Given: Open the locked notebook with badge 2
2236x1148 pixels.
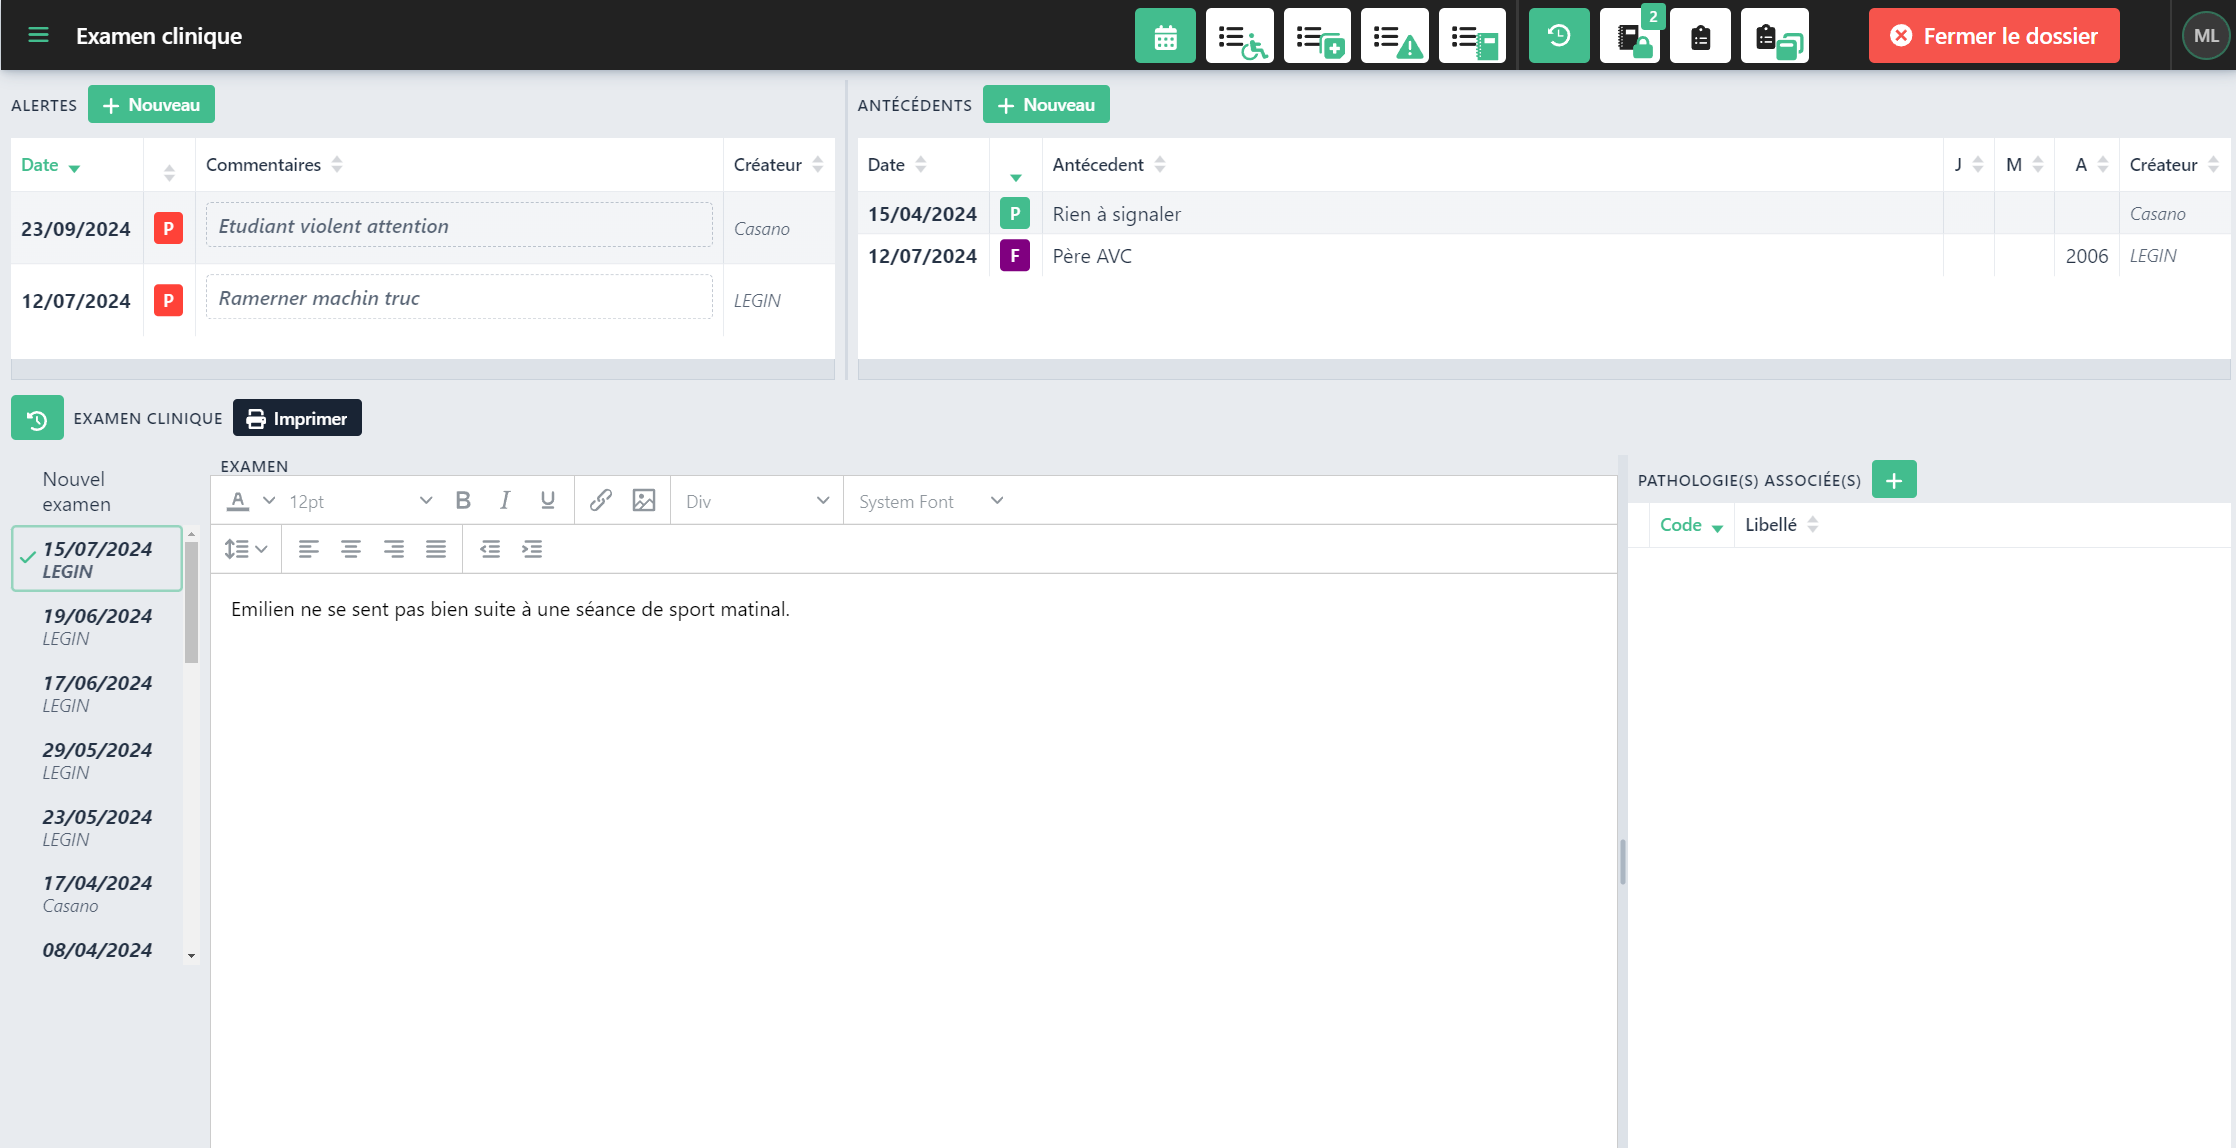Looking at the screenshot, I should click(x=1631, y=37).
